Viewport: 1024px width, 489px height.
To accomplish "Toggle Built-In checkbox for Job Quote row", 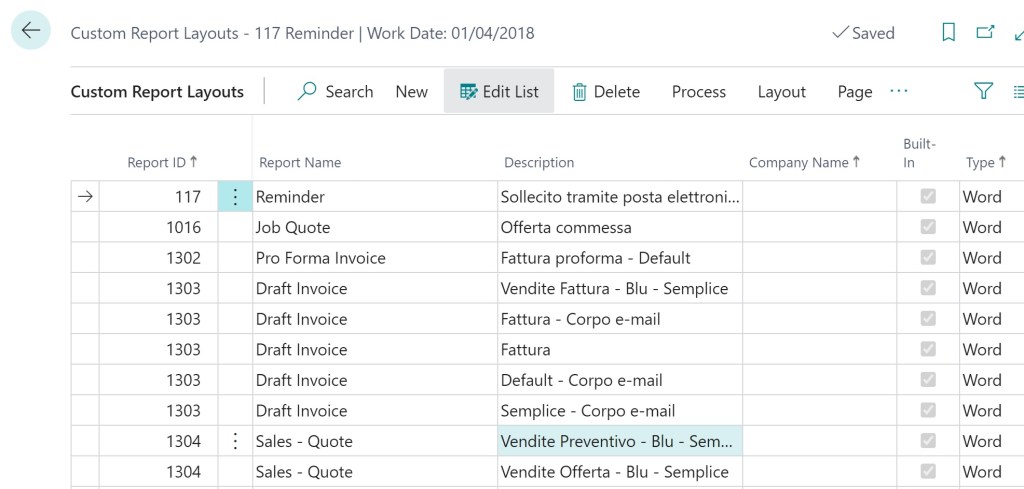I will tap(928, 227).
